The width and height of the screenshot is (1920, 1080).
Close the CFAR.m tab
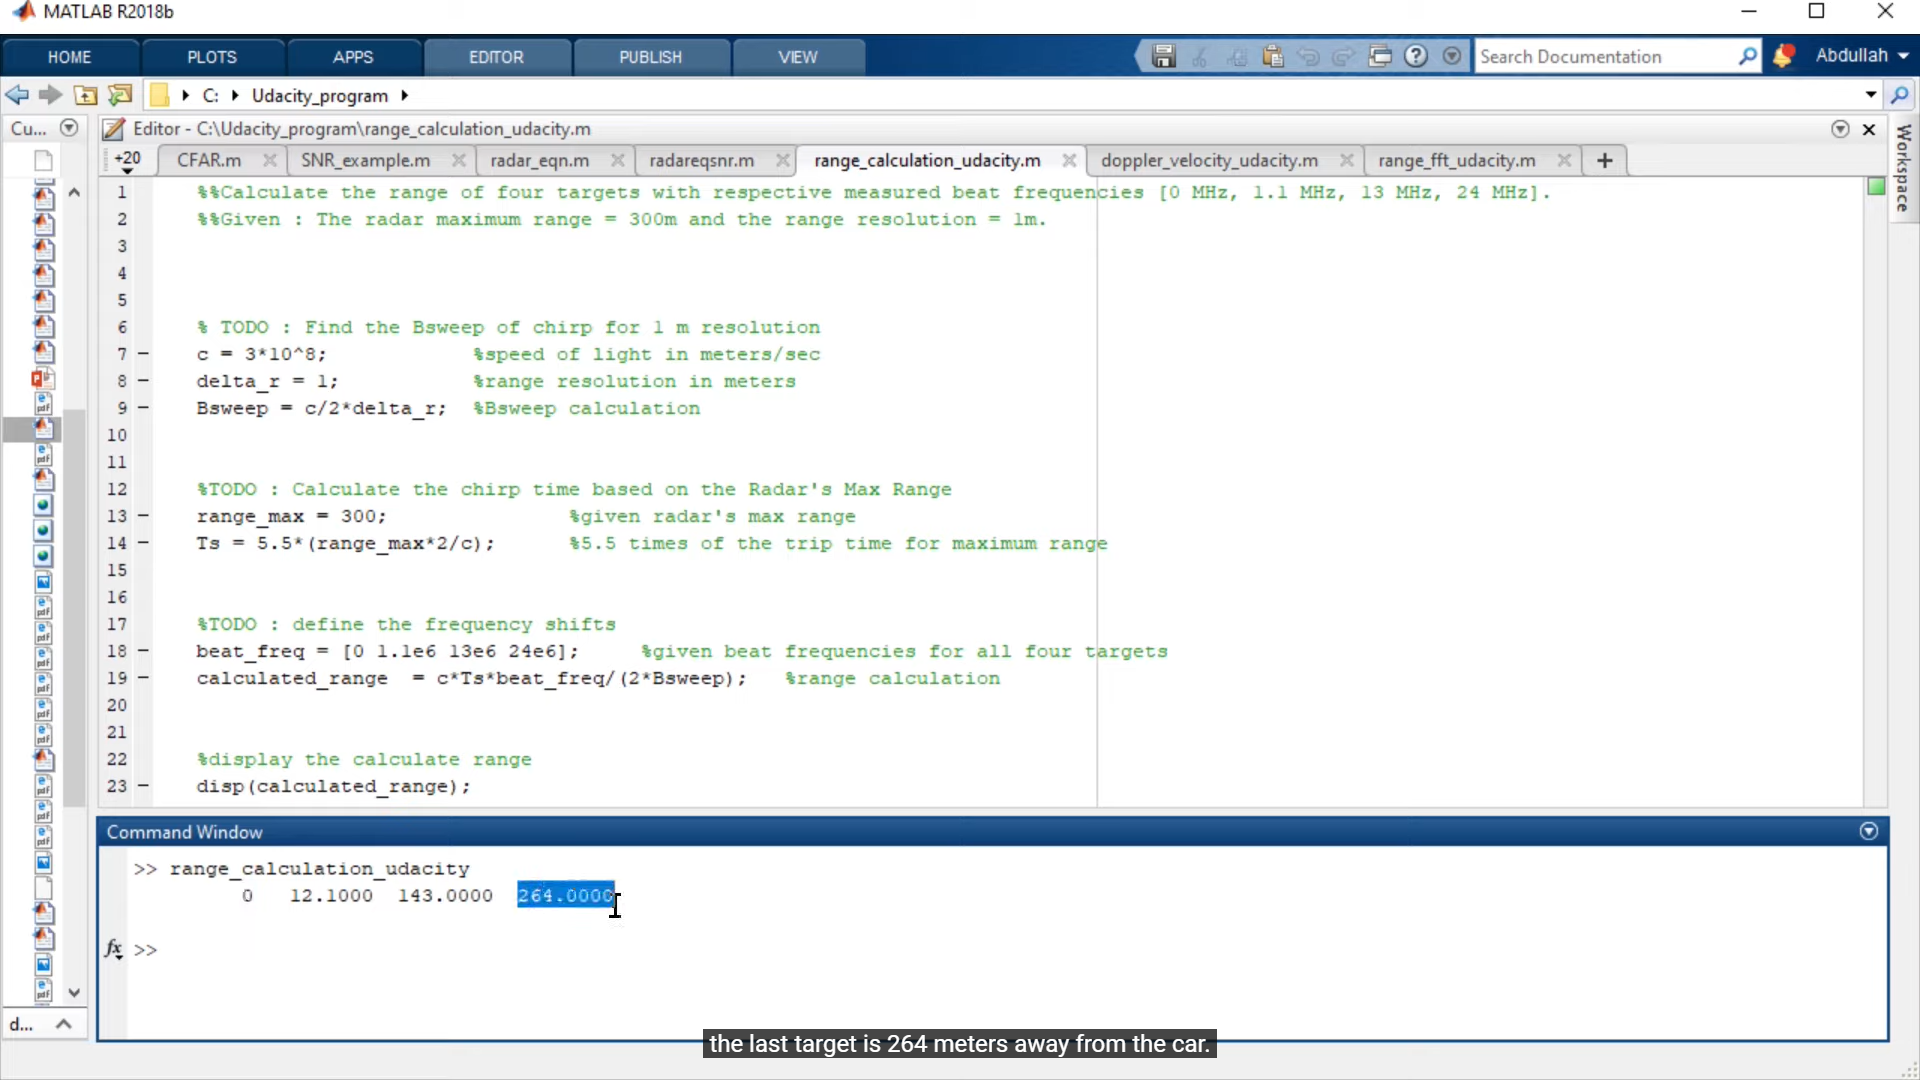click(269, 160)
